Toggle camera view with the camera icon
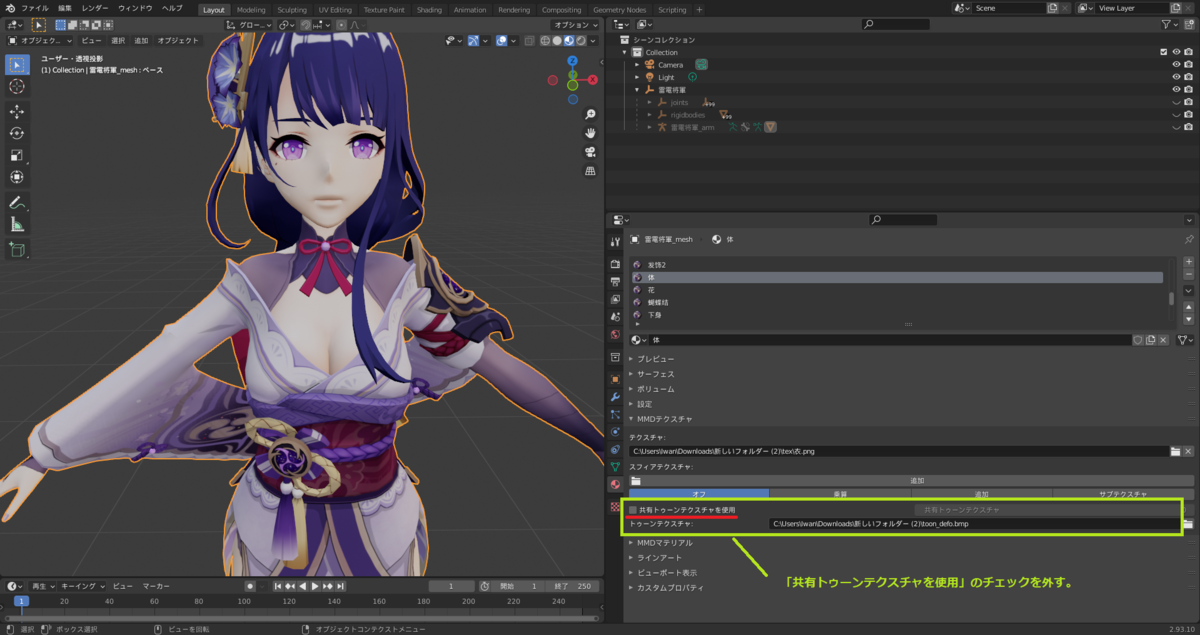This screenshot has height=635, width=1200. coord(591,152)
